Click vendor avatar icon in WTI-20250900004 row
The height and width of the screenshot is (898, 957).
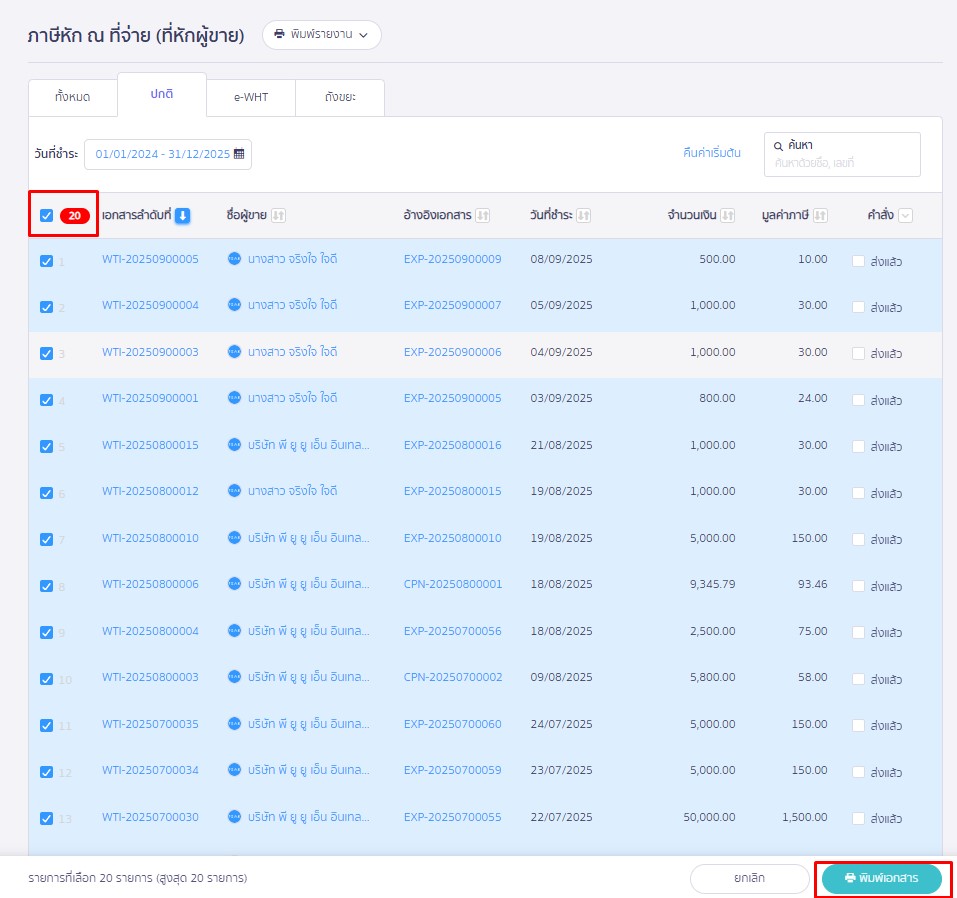tap(234, 305)
